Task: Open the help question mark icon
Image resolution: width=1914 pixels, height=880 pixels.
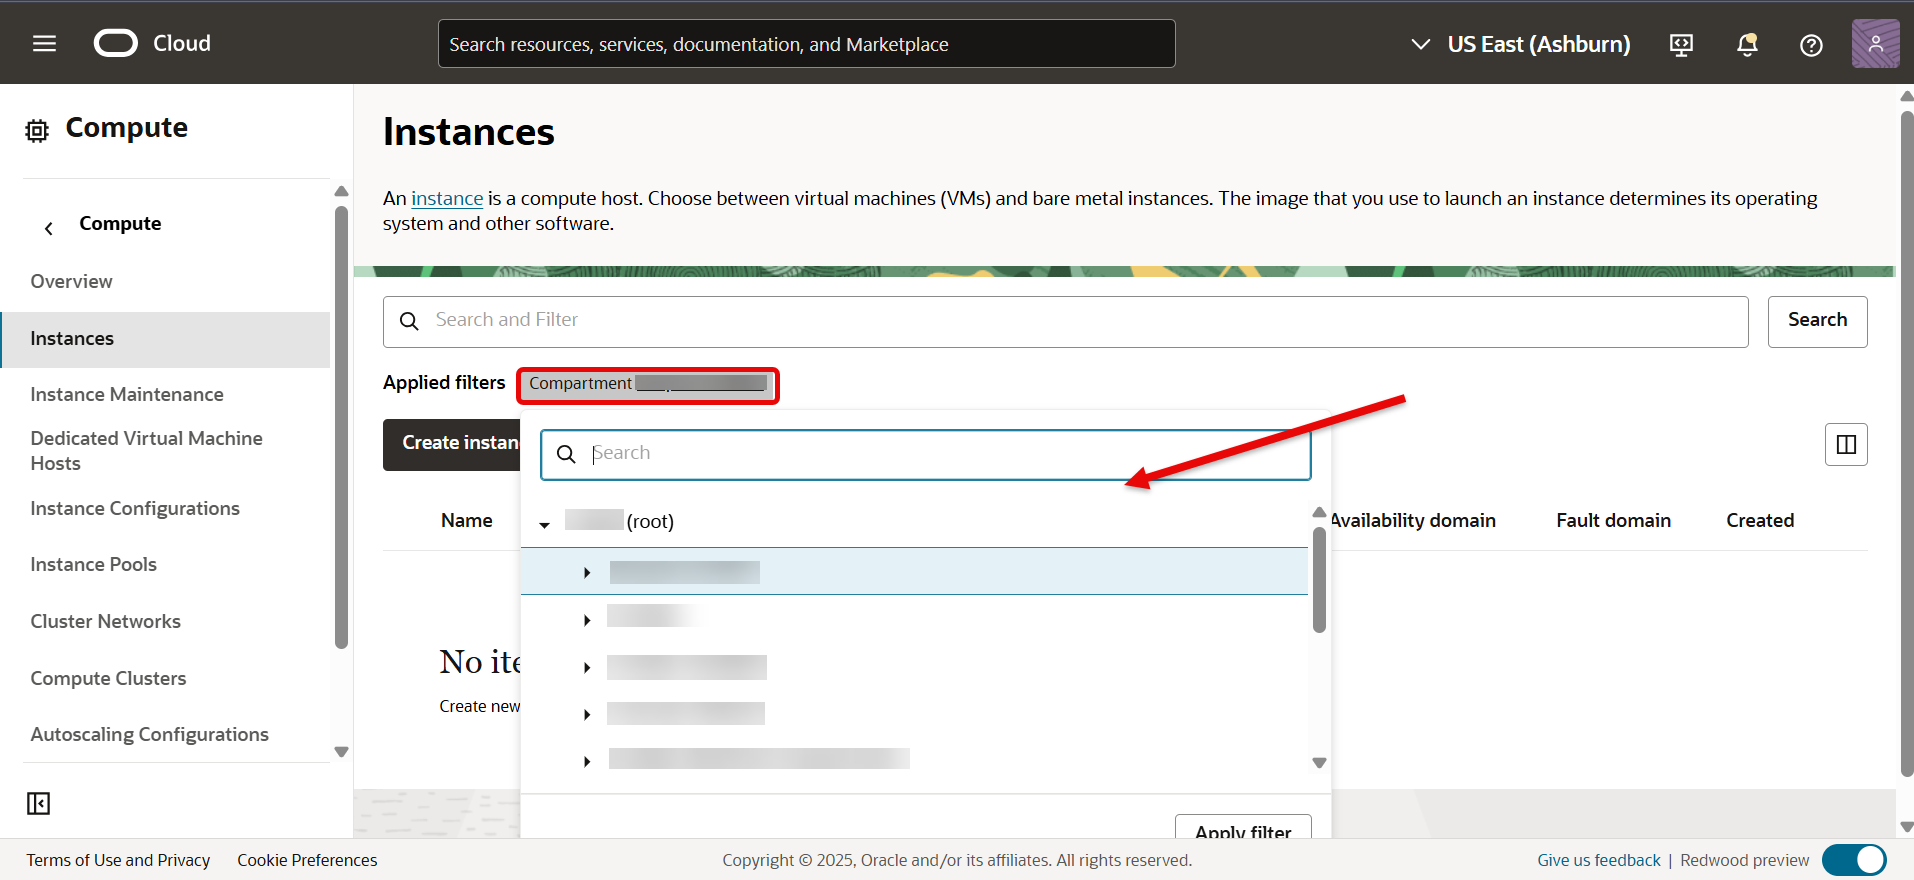Action: tap(1811, 45)
